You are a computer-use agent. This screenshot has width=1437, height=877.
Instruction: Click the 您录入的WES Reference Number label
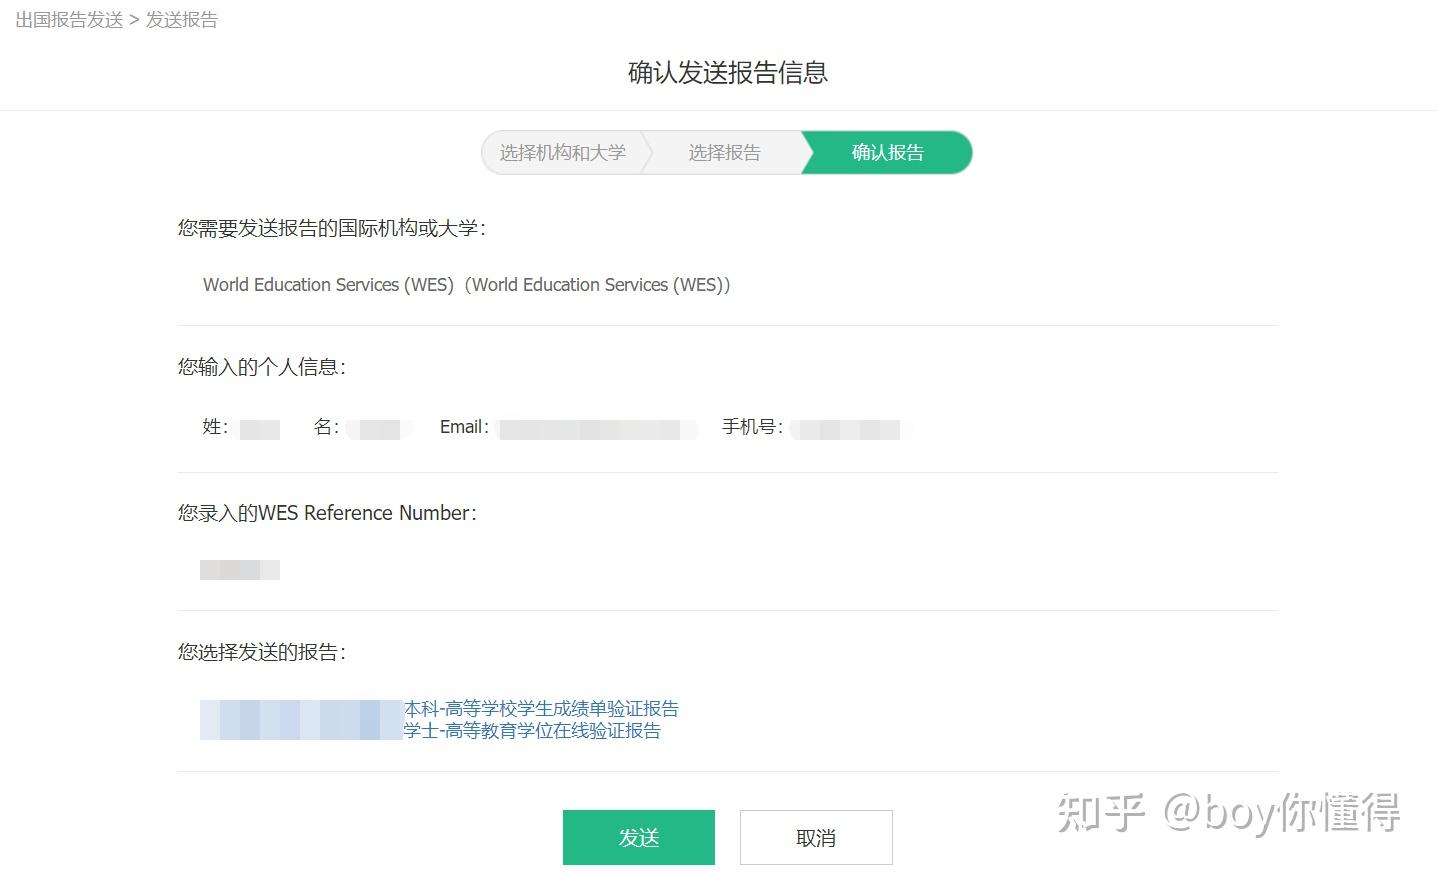327,513
